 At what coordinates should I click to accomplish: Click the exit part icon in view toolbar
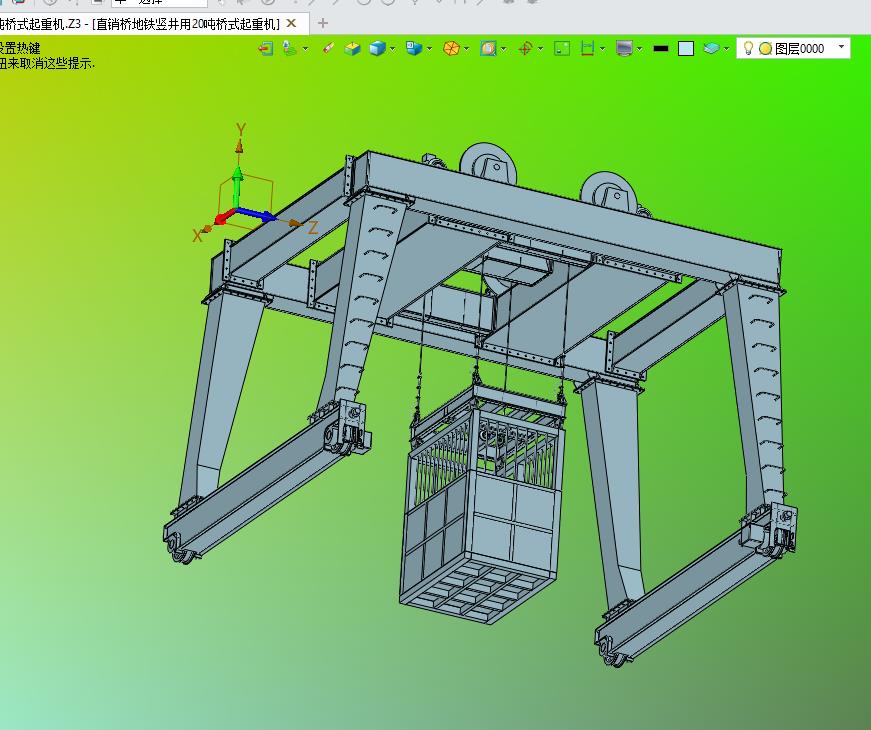(265, 48)
